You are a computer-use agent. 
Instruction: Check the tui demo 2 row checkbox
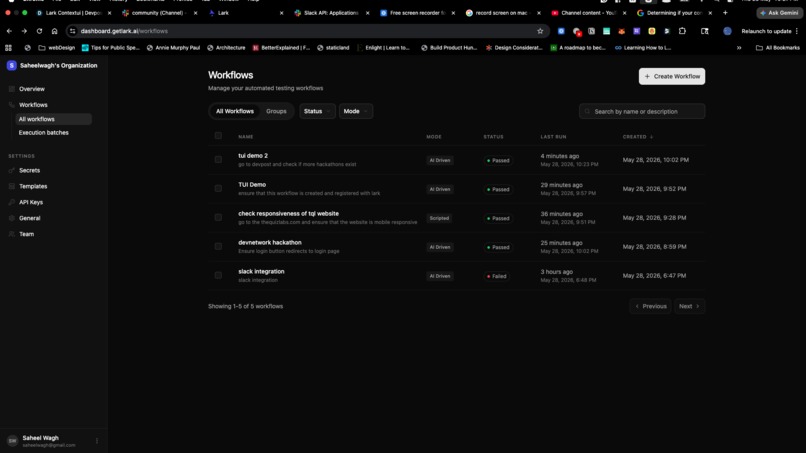coord(218,159)
